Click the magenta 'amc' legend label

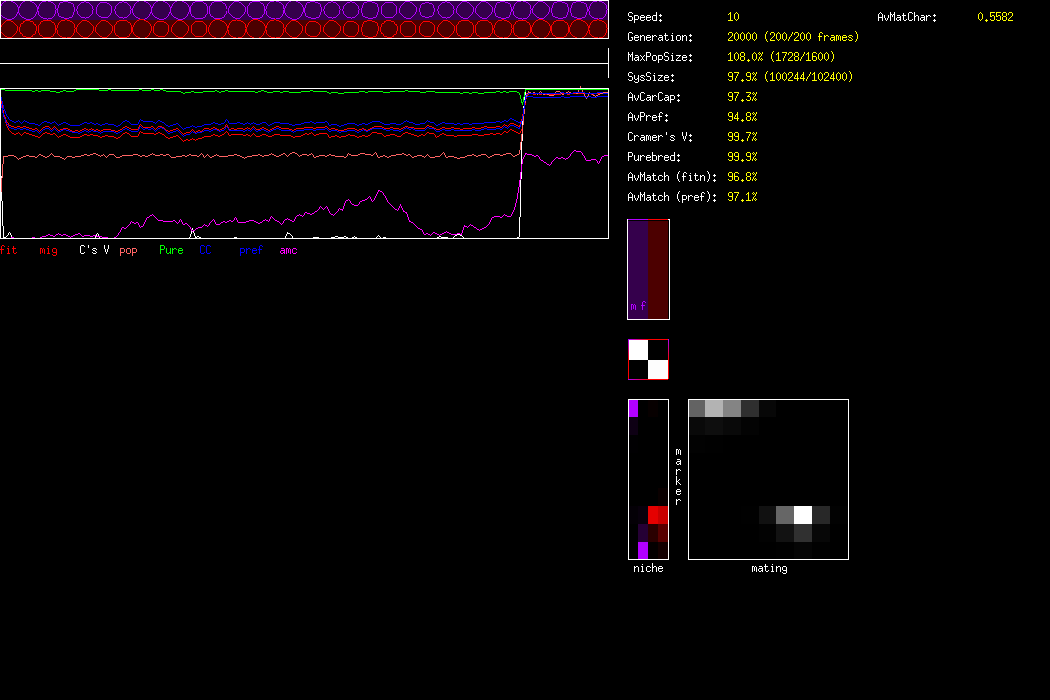click(288, 250)
